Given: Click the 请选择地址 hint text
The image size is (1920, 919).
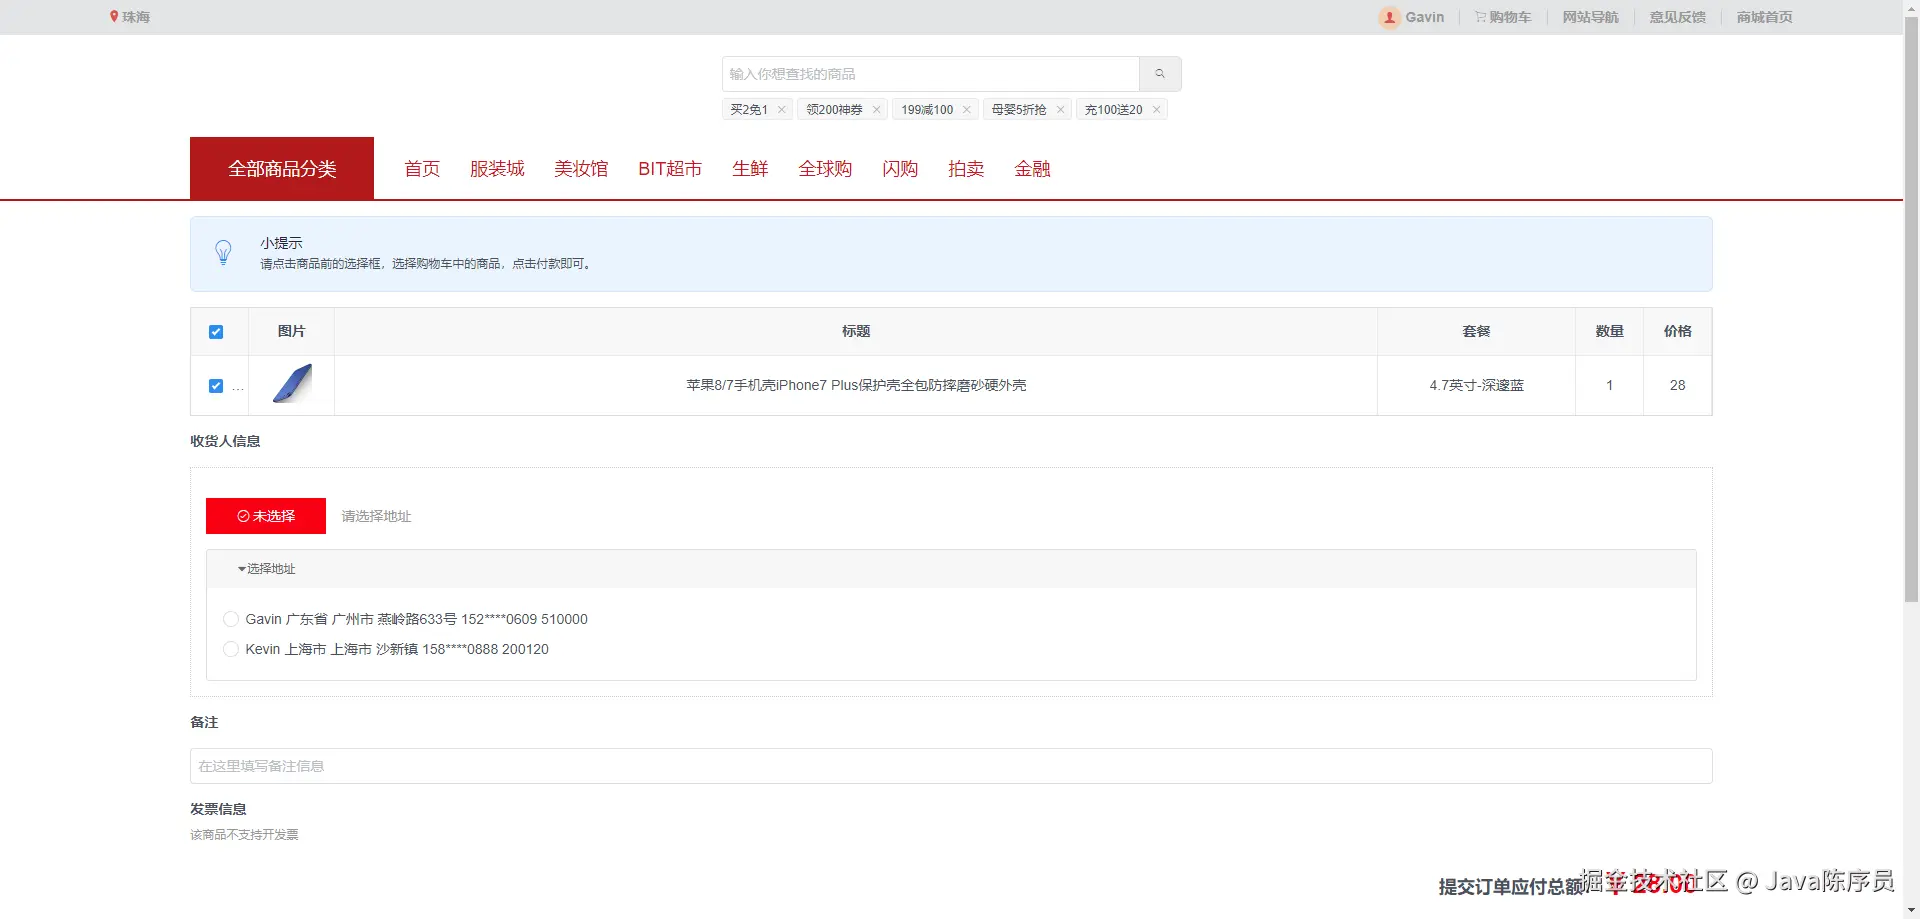Looking at the screenshot, I should pyautogui.click(x=376, y=516).
